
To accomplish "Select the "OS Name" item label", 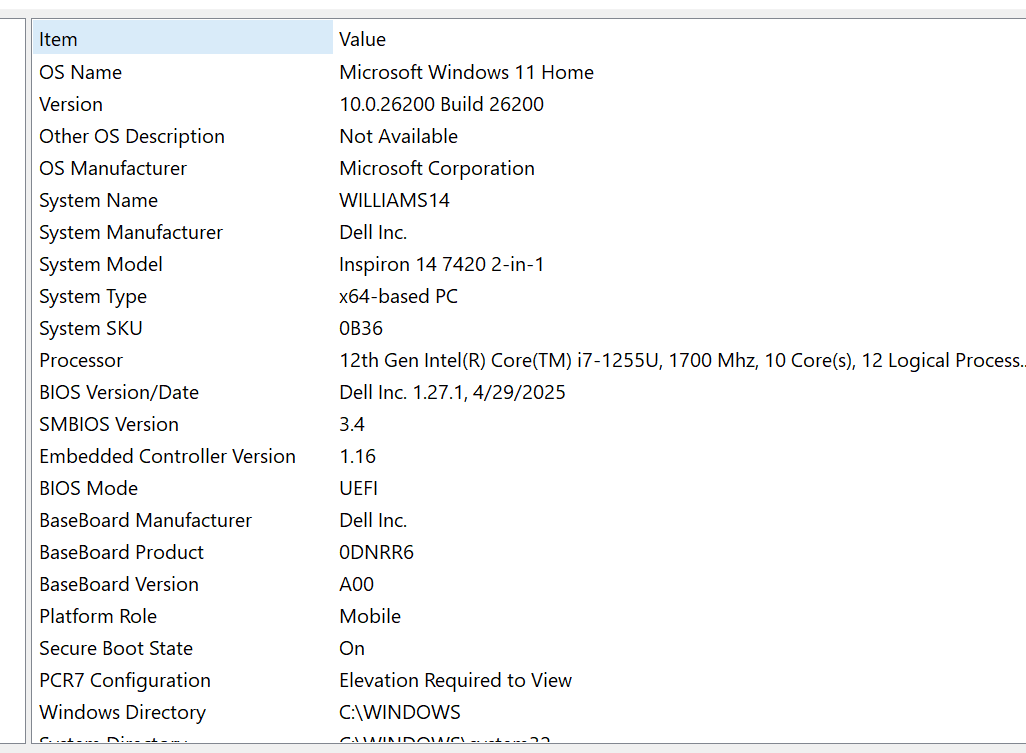I will [x=80, y=72].
